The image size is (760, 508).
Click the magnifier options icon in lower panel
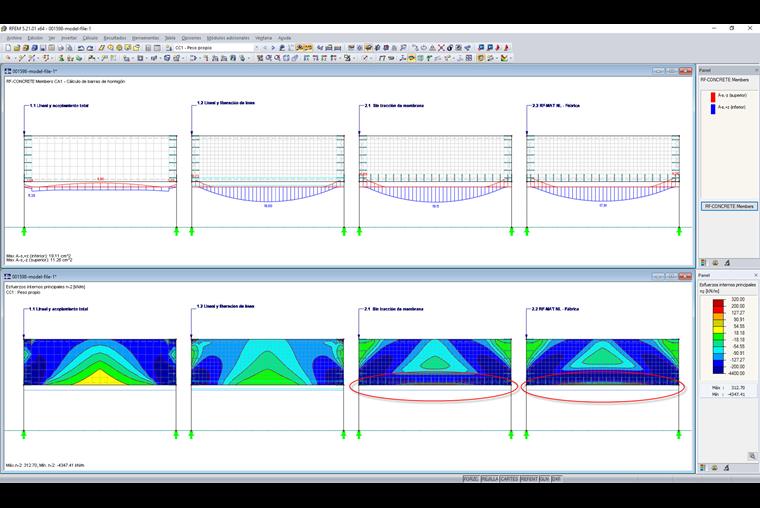tap(752, 456)
